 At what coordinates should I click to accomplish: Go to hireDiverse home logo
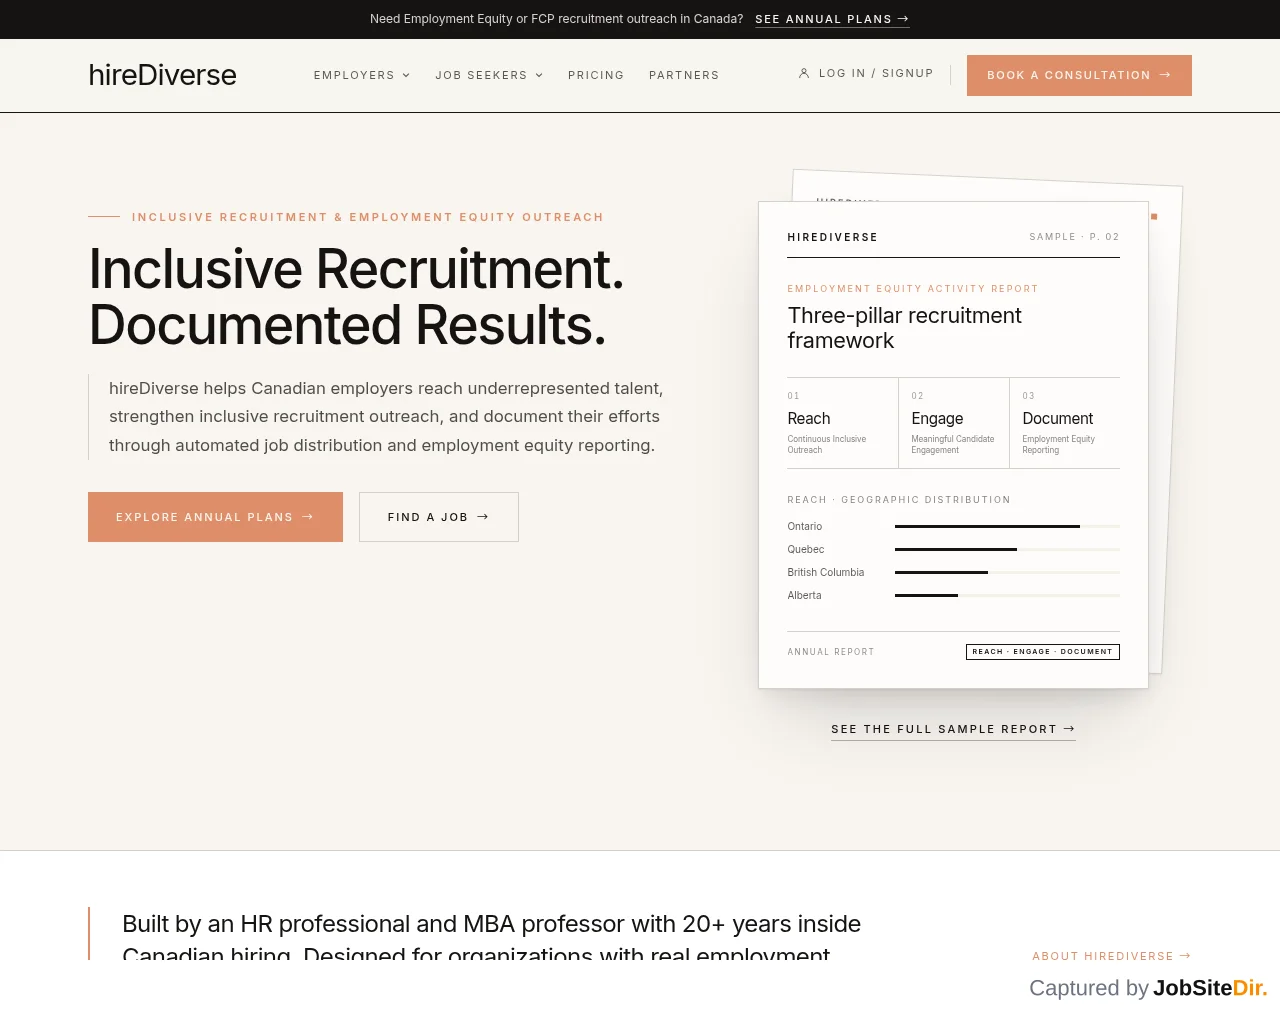162,75
